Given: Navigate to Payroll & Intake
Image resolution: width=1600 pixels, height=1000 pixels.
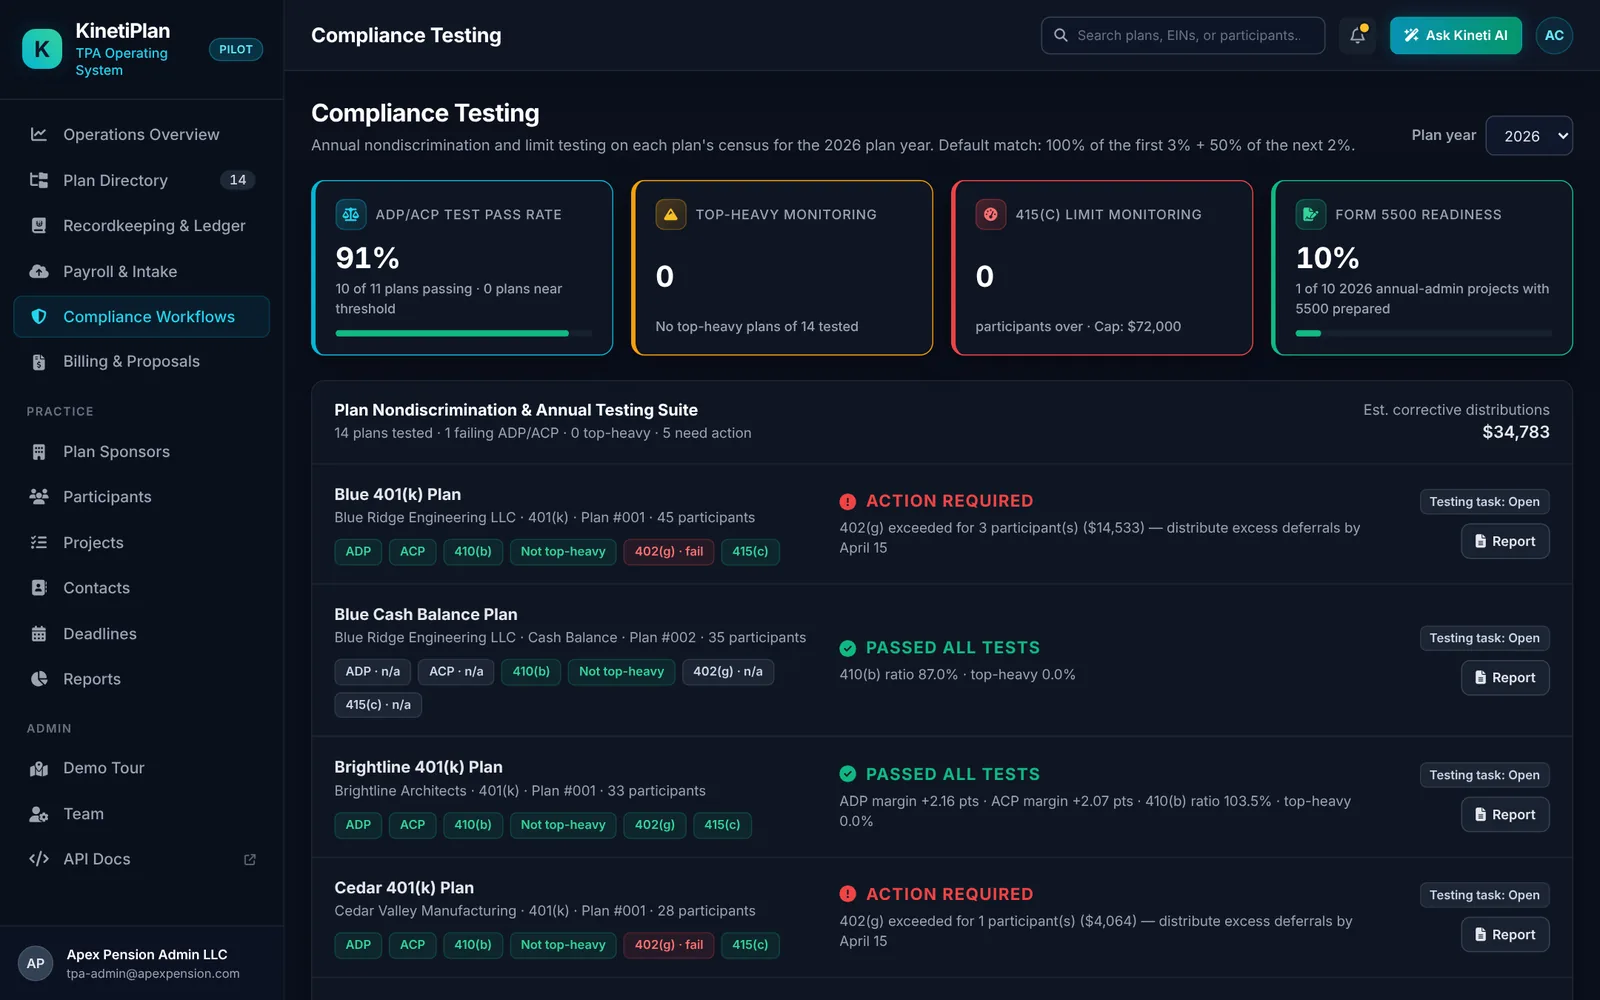Looking at the screenshot, I should coord(142,271).
